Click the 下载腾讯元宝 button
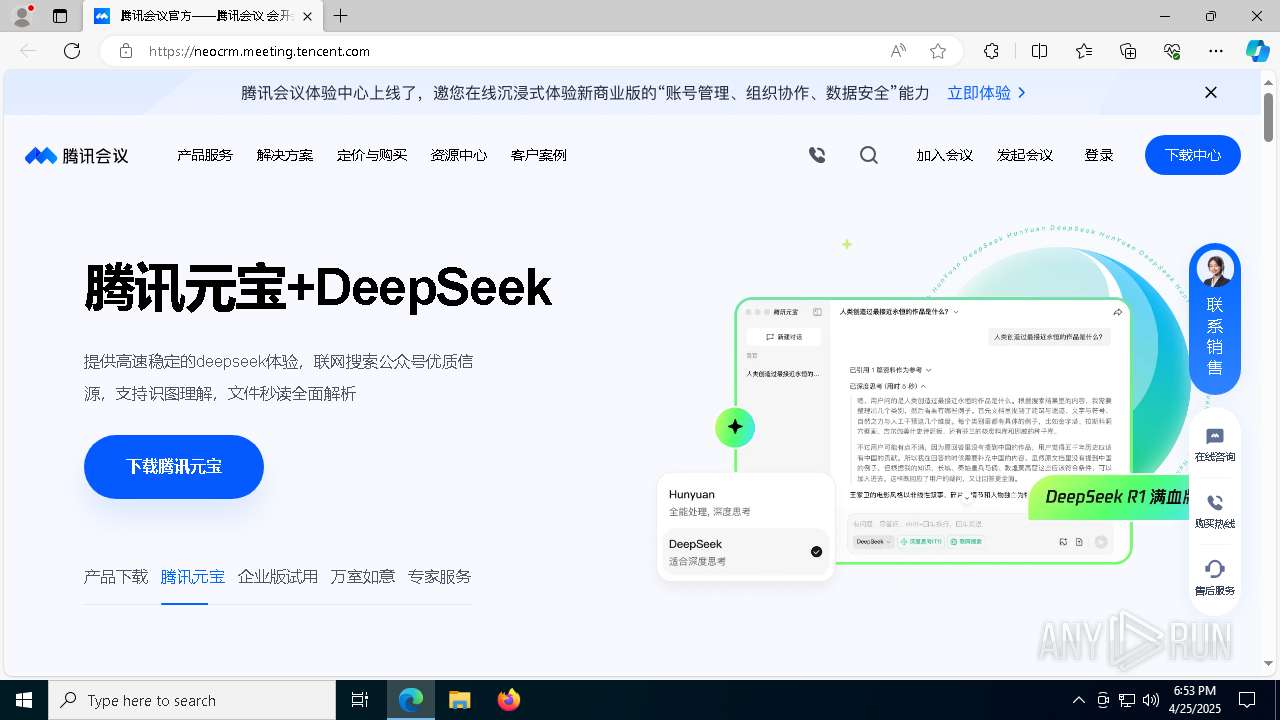The width and height of the screenshot is (1280, 720). pos(174,467)
